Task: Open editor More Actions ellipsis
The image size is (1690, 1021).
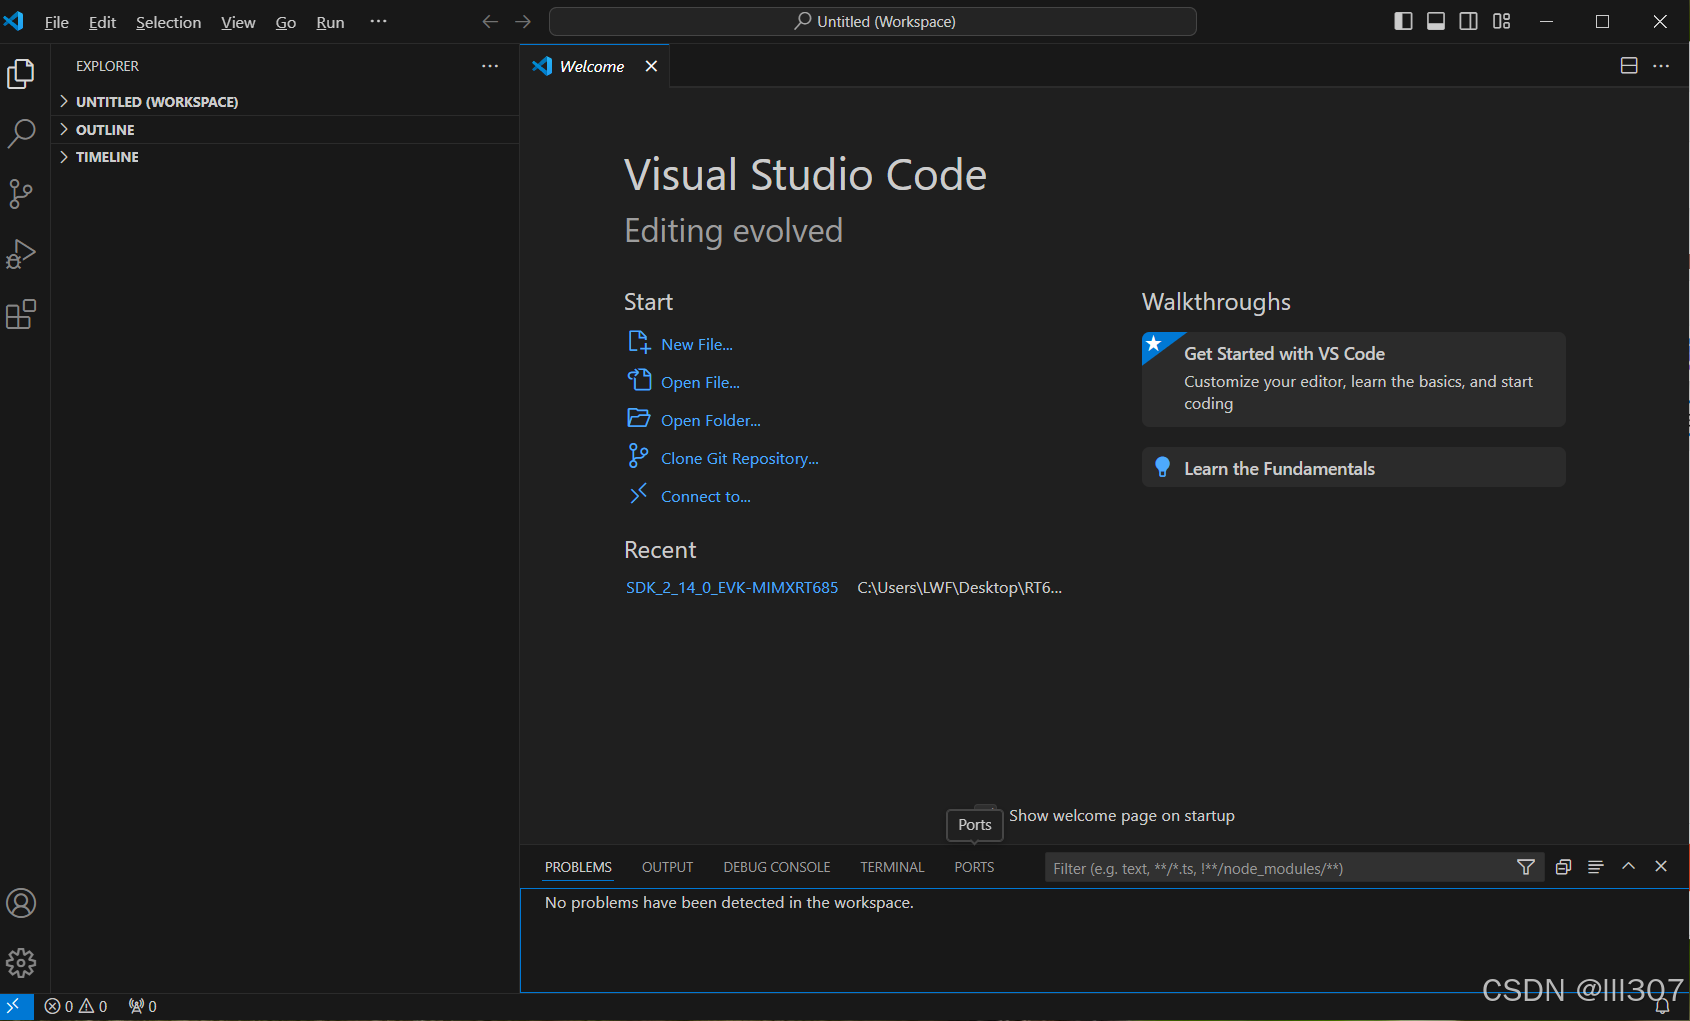Action: (1661, 66)
